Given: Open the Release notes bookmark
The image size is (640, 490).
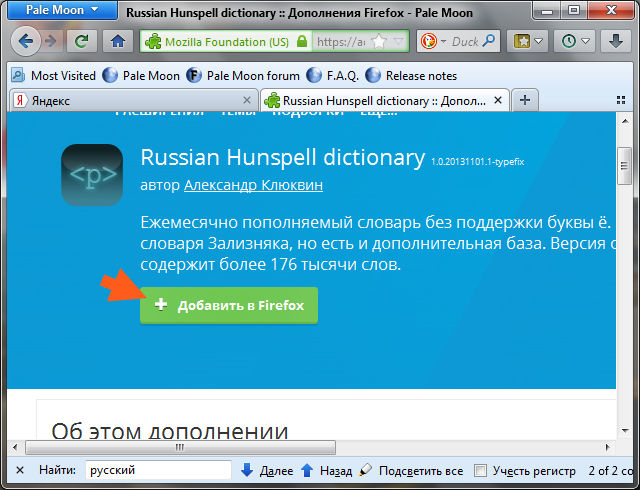Looking at the screenshot, I should (x=411, y=76).
